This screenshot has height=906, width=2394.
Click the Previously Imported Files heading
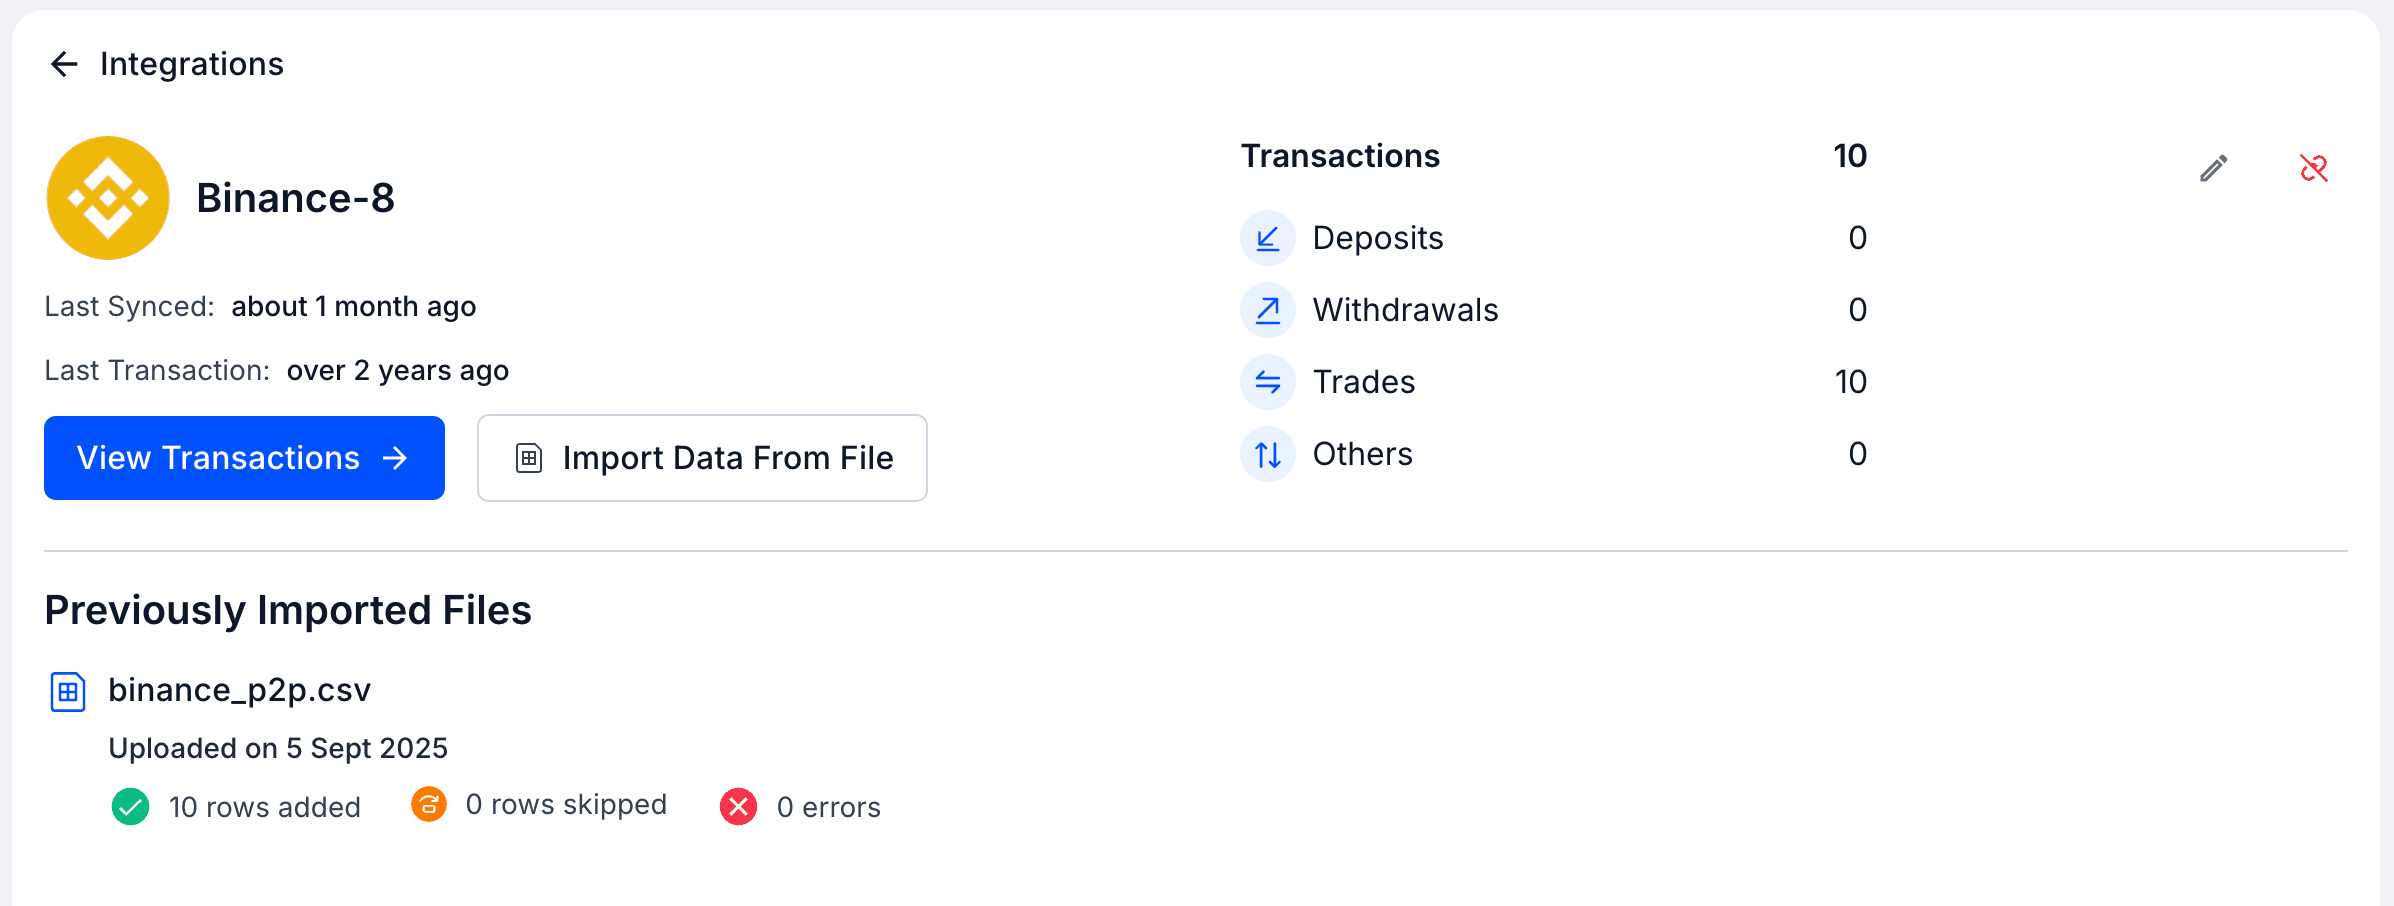pos(287,610)
